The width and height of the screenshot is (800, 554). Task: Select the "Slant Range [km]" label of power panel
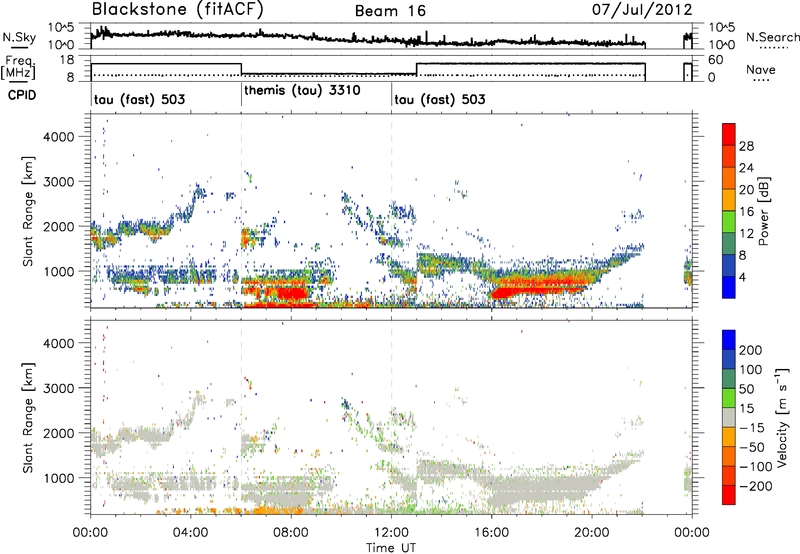tap(28, 211)
